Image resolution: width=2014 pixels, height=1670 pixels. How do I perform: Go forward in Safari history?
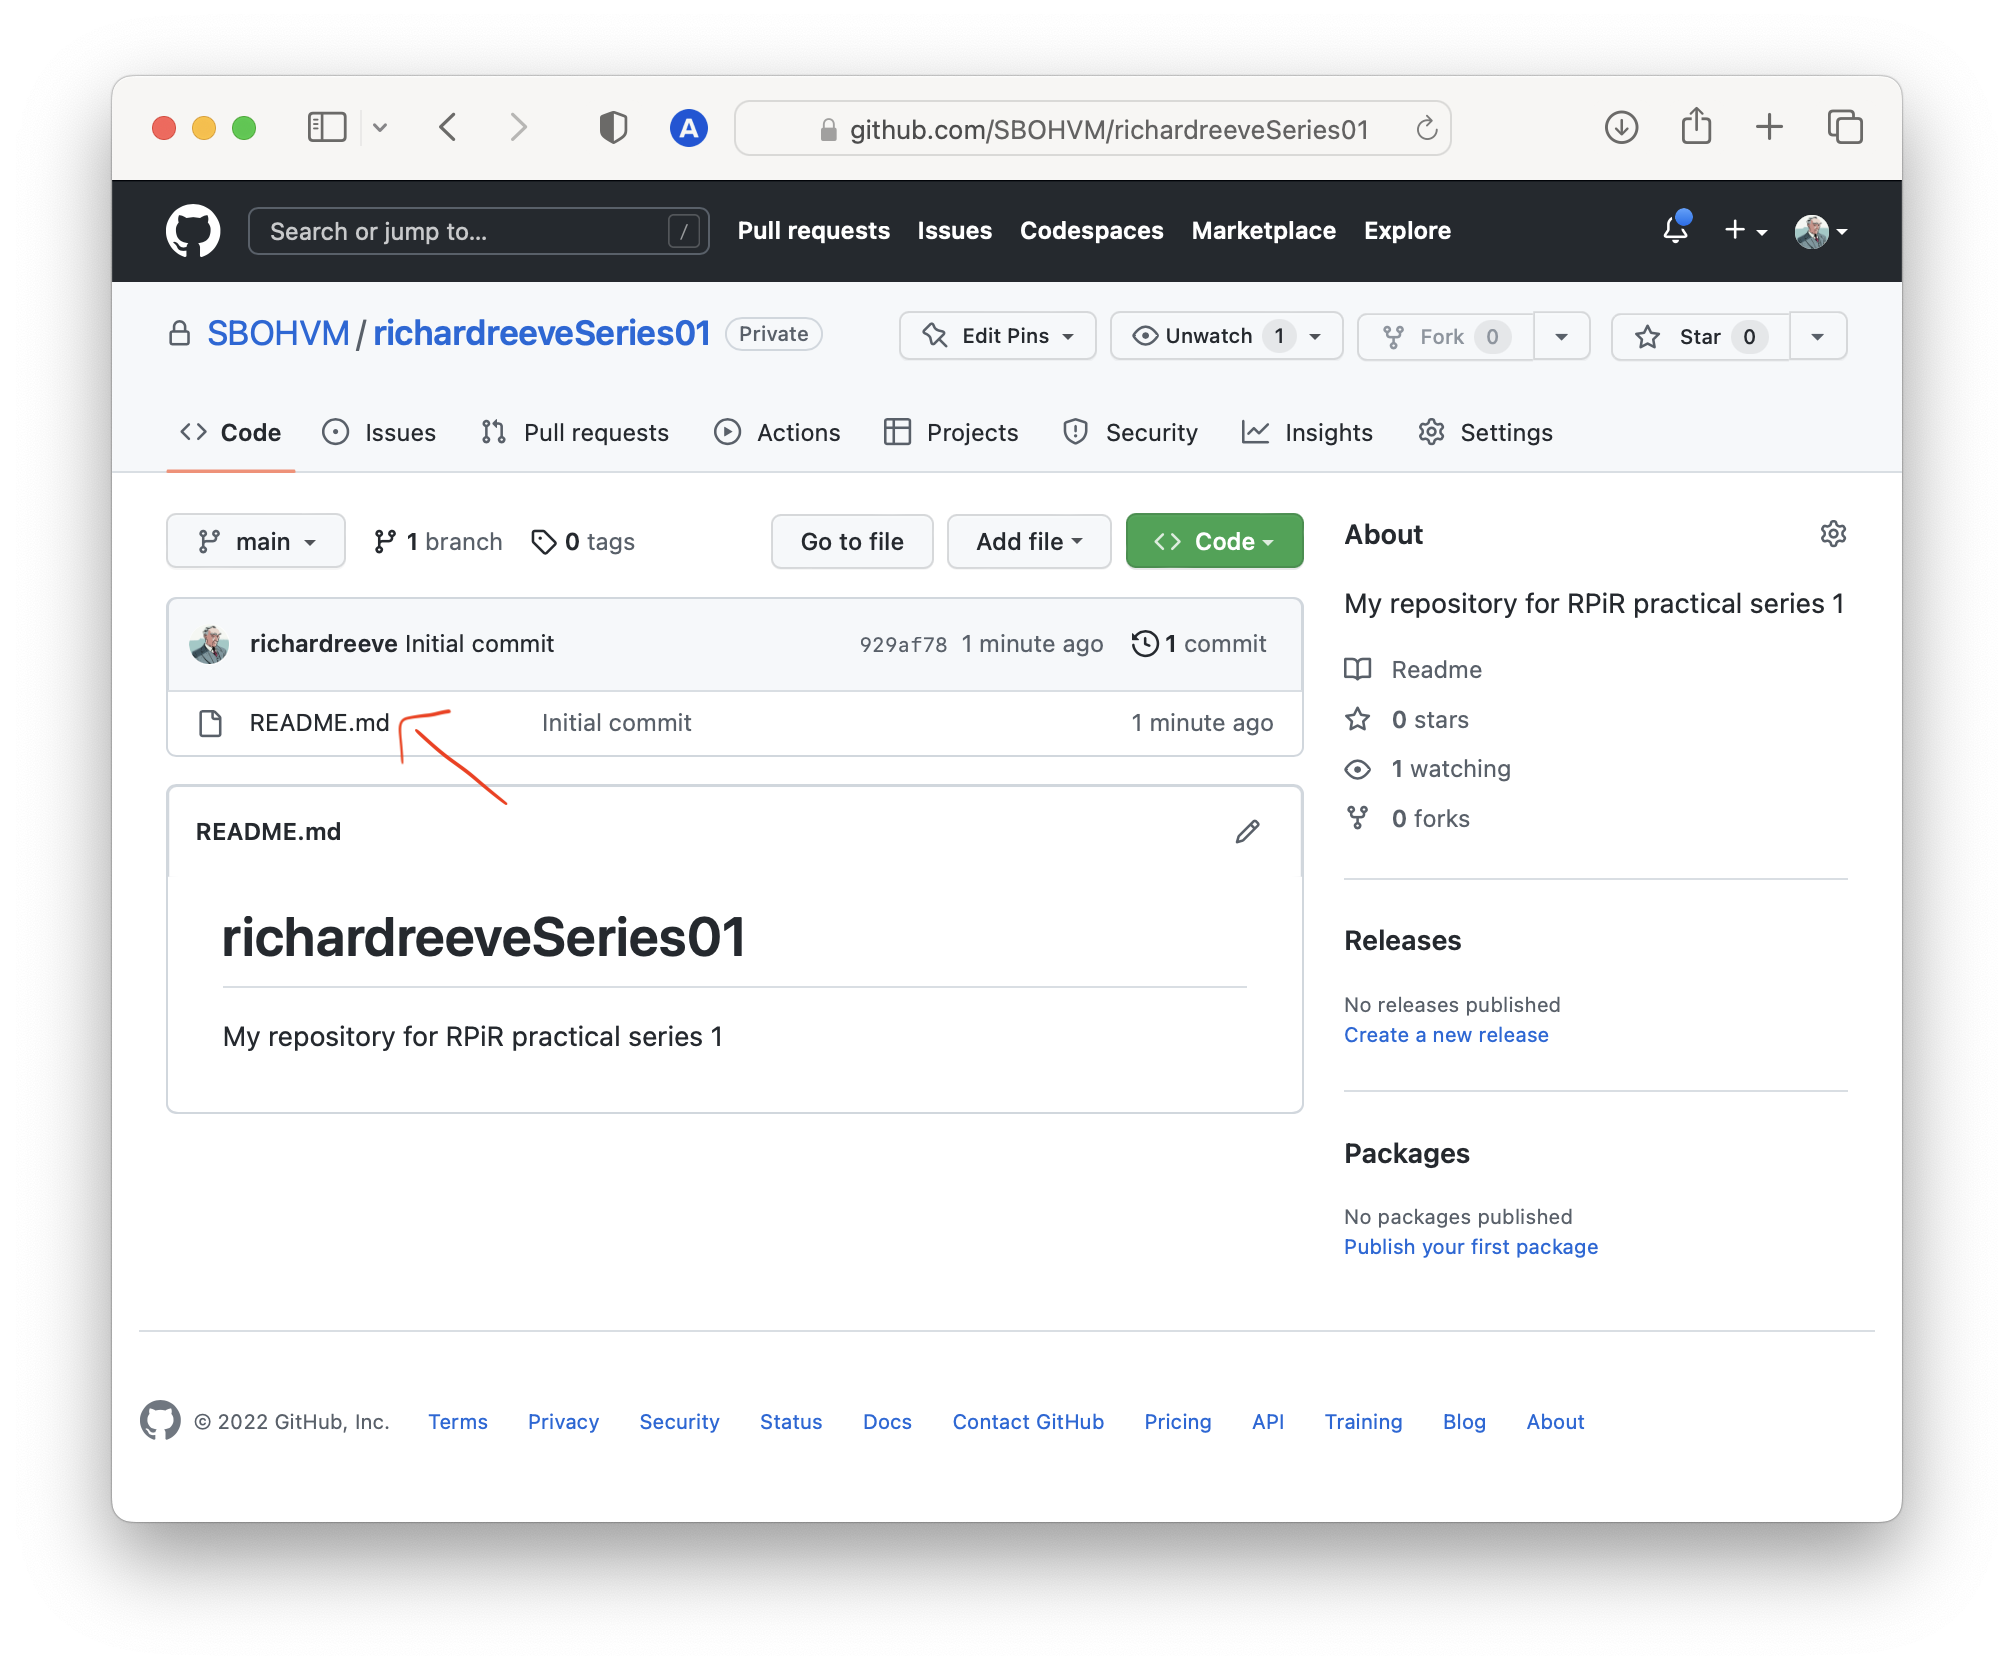tap(518, 127)
